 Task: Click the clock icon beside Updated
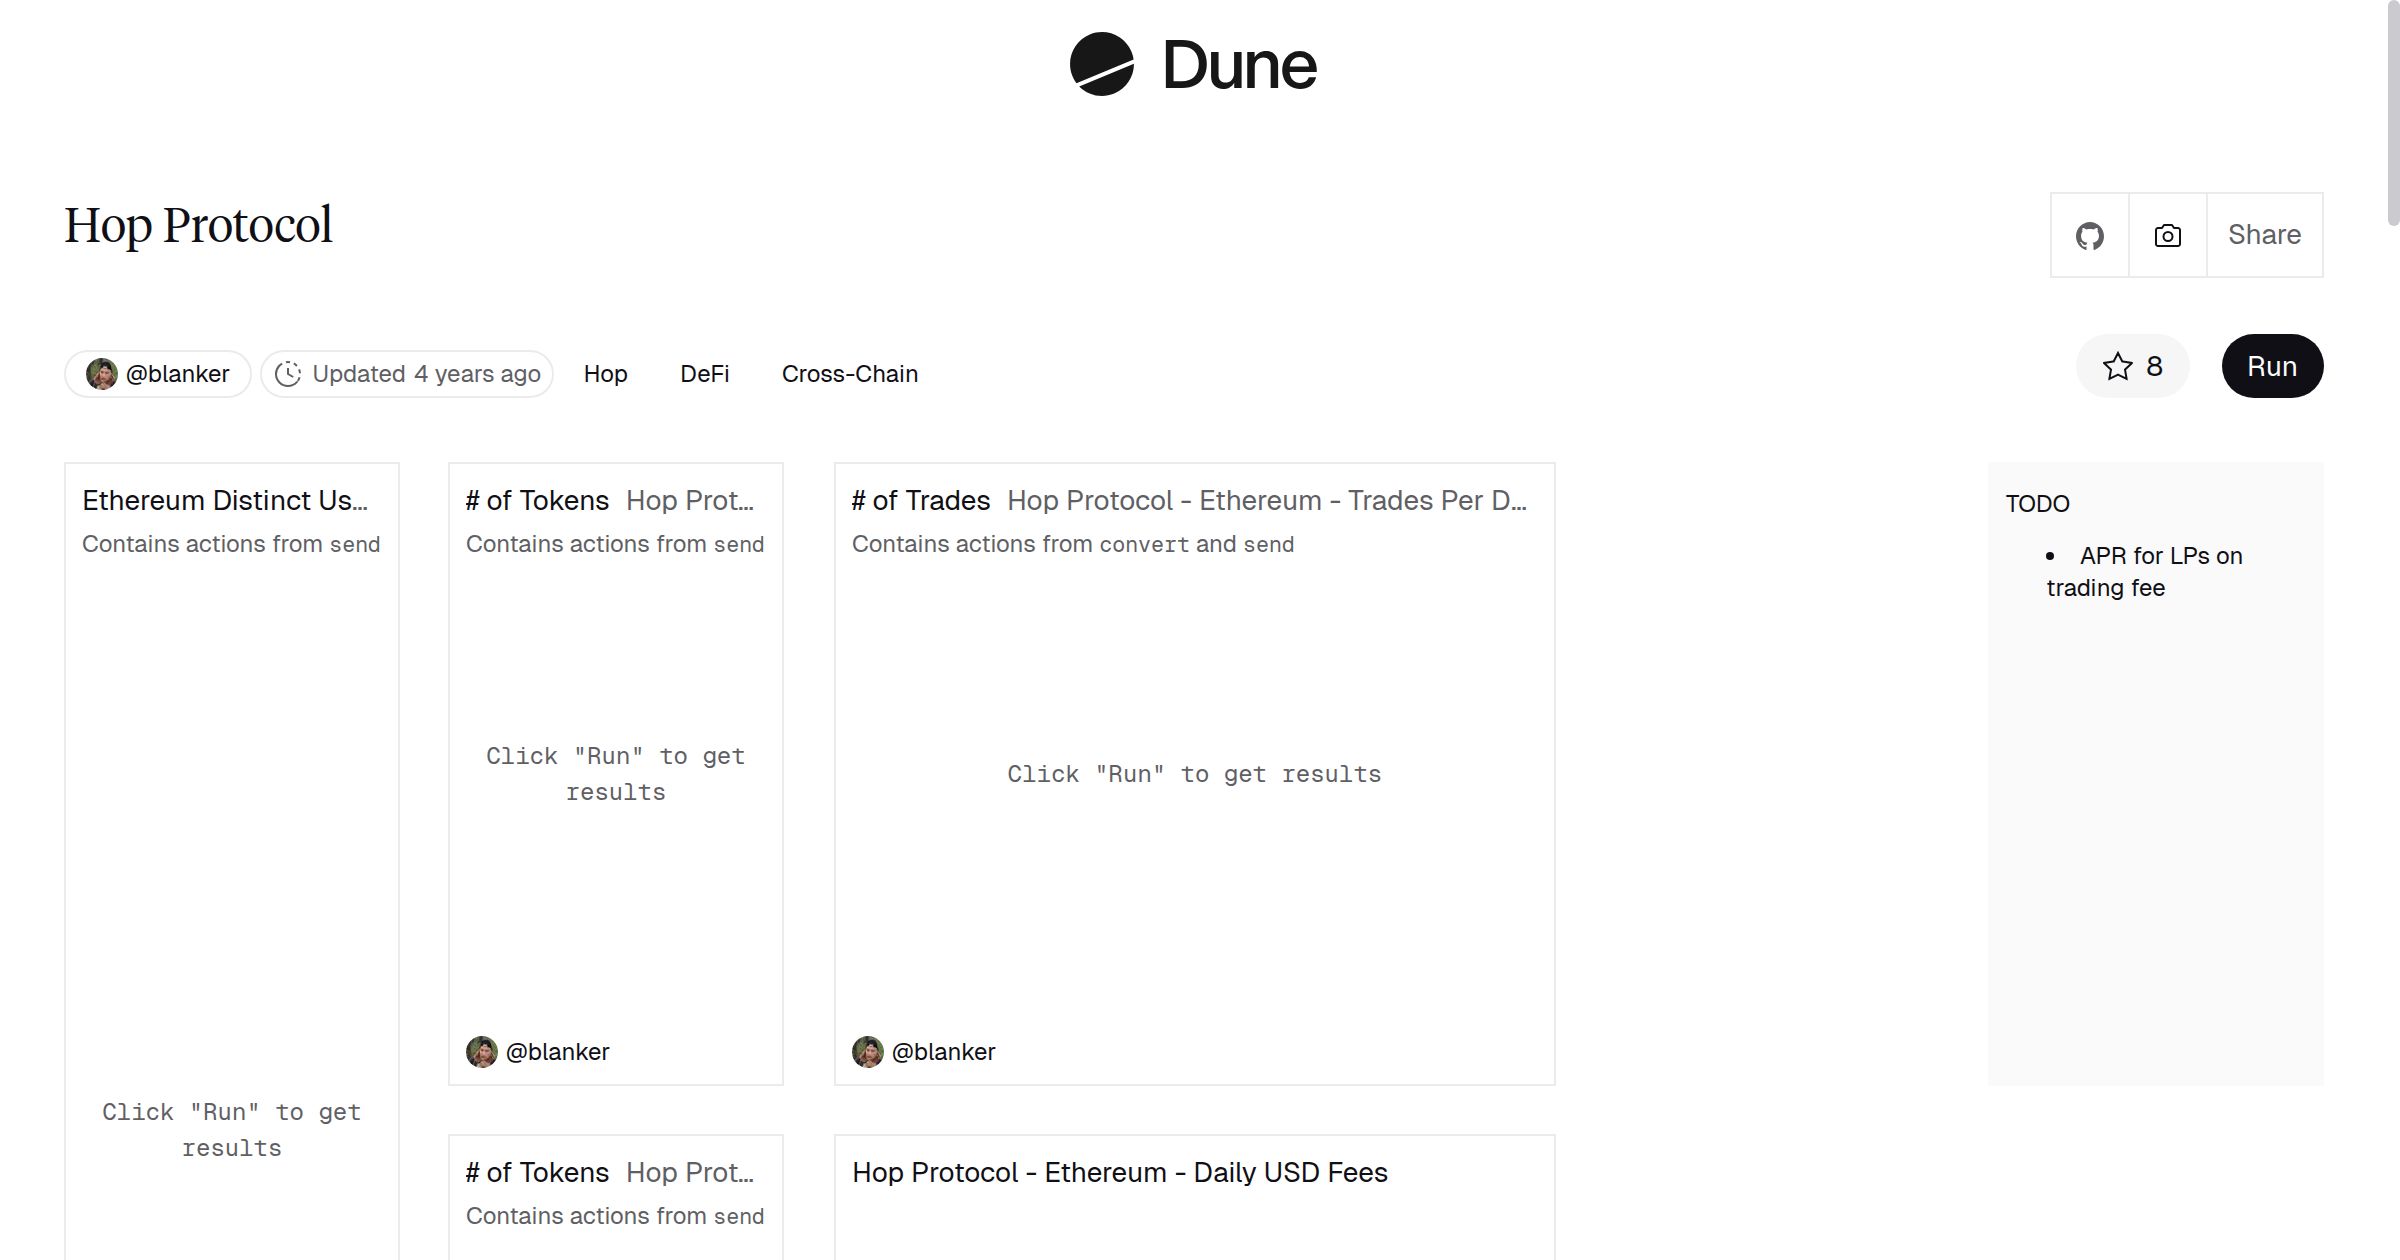(x=288, y=374)
